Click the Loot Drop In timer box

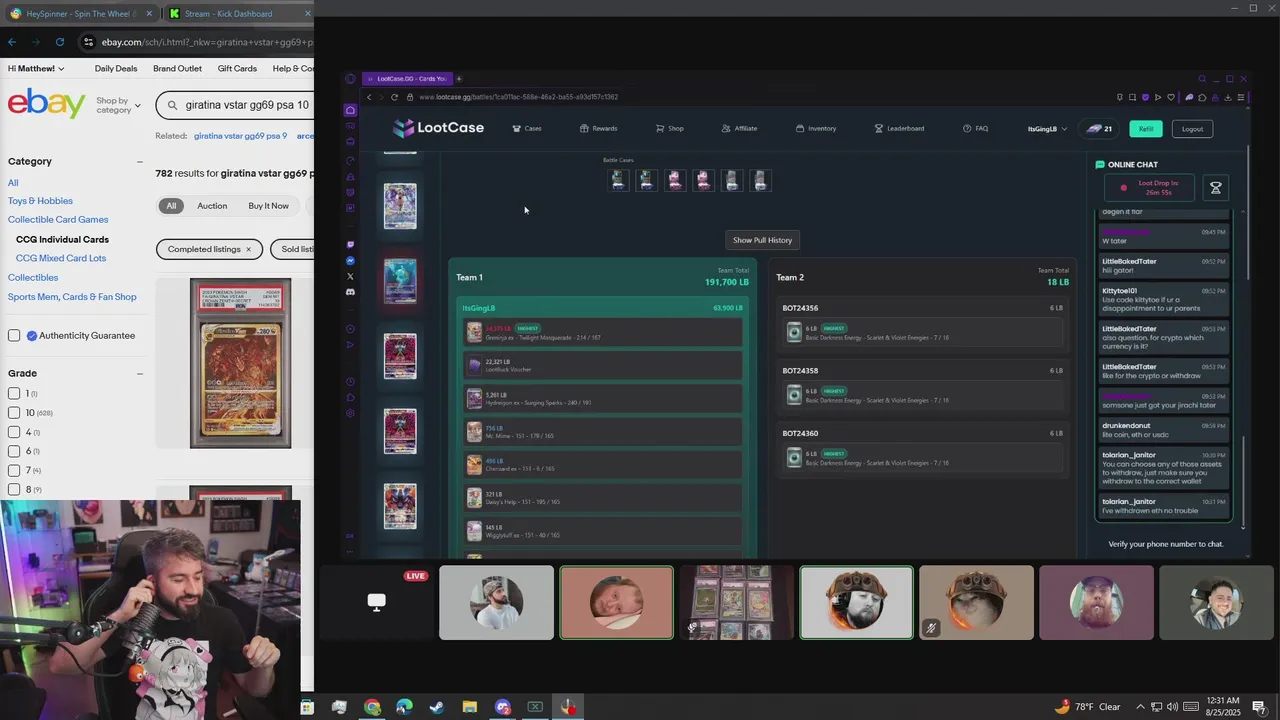click(1151, 187)
